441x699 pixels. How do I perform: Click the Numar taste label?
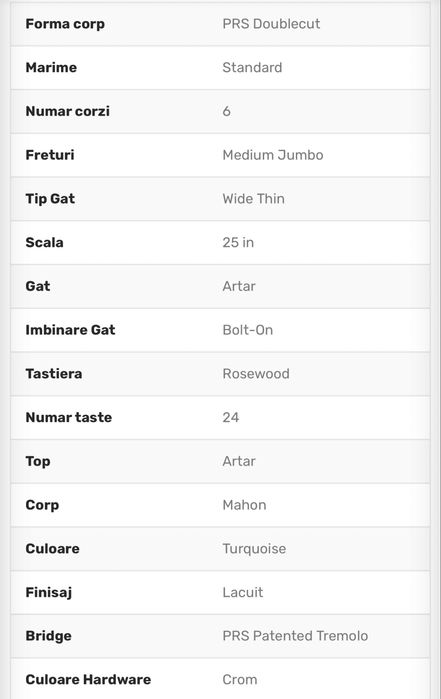tap(69, 417)
